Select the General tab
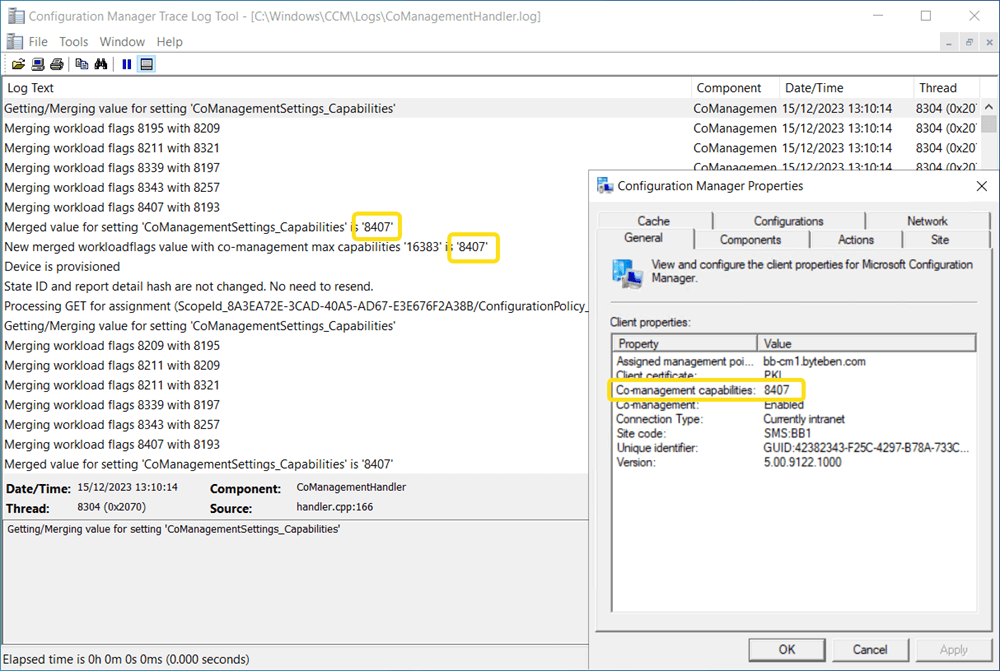Image resolution: width=1000 pixels, height=671 pixels. pos(644,238)
